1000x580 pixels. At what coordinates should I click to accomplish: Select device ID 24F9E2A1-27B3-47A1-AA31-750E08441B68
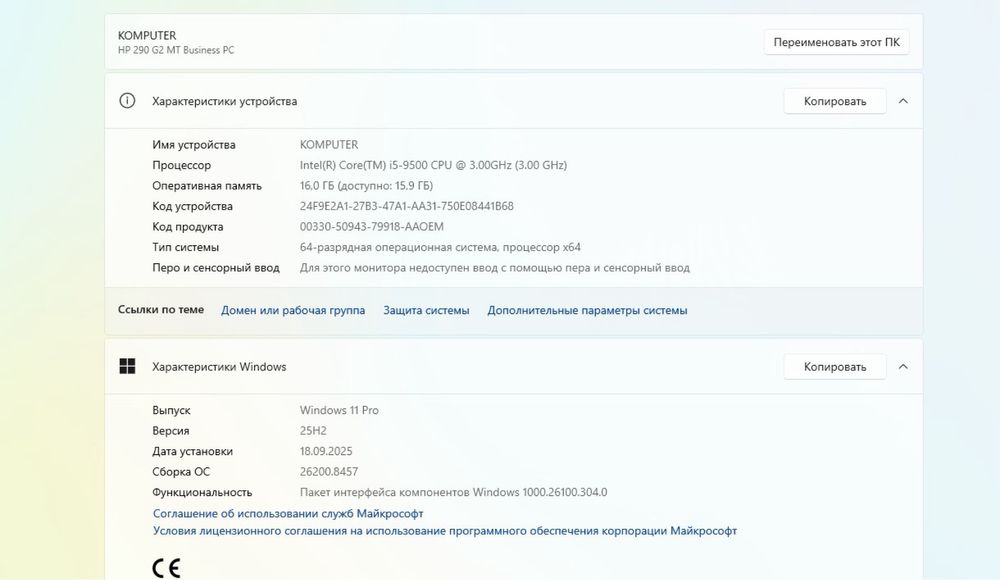pyautogui.click(x=406, y=206)
